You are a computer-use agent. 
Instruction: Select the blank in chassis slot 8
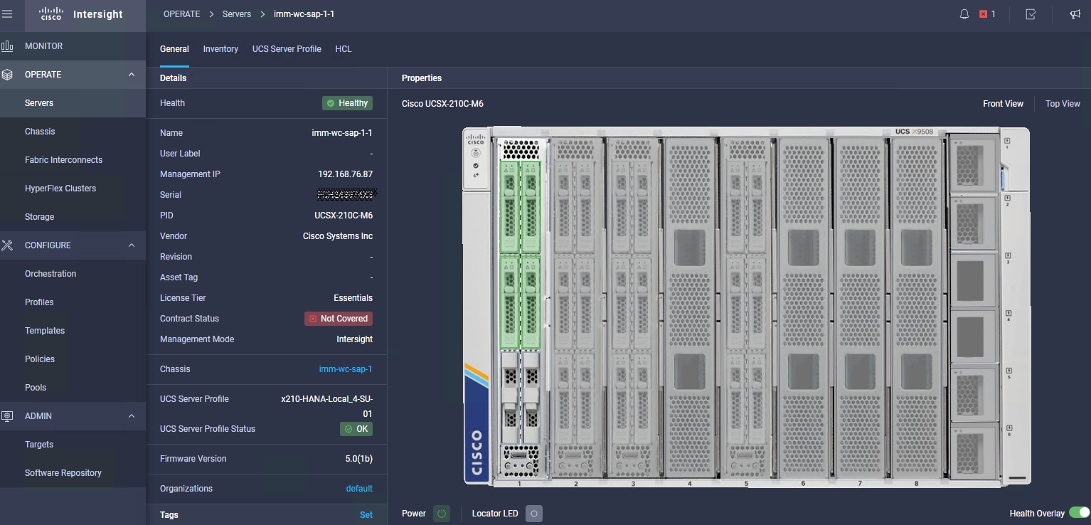pos(916,308)
